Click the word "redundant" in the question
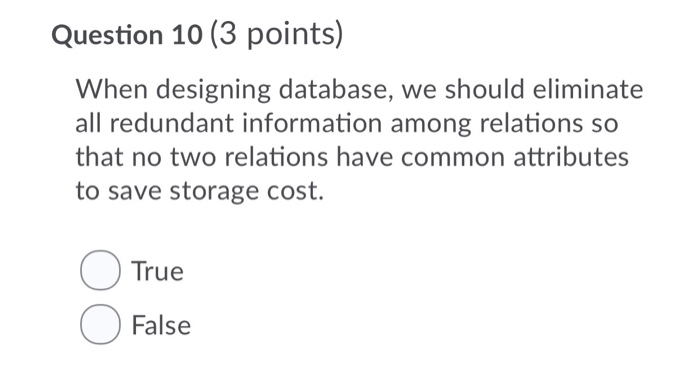 click(172, 123)
